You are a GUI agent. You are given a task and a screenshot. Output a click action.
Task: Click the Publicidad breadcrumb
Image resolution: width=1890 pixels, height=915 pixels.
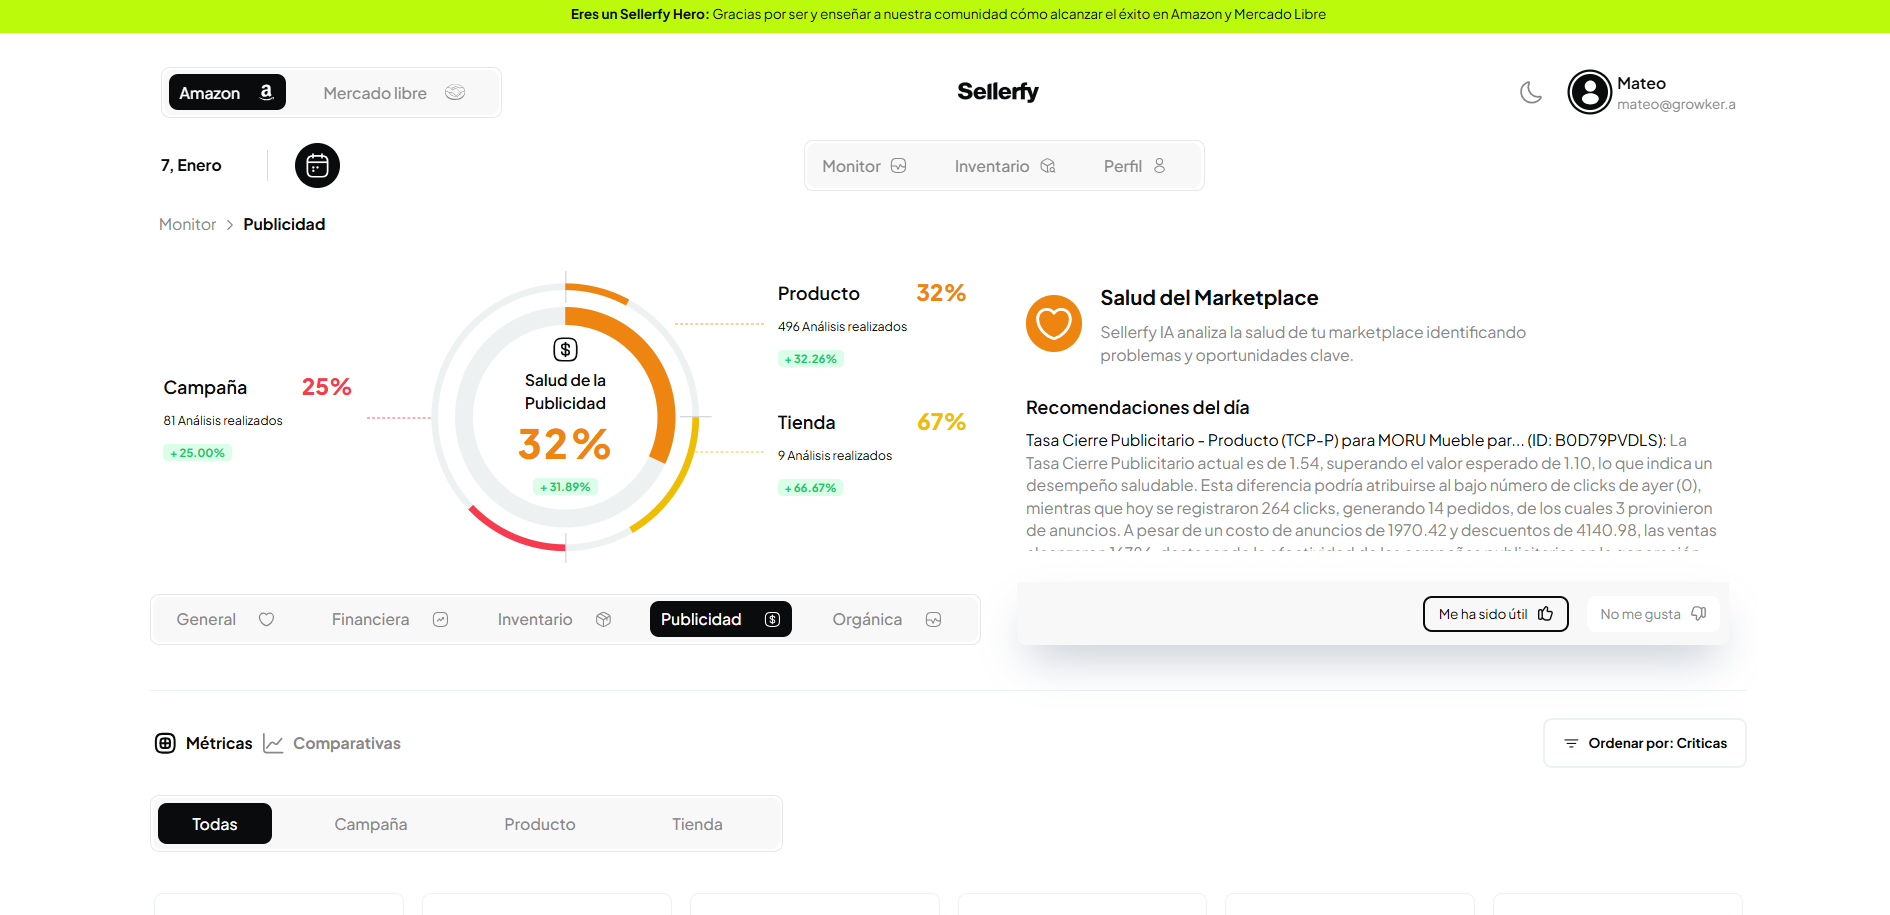tap(284, 224)
